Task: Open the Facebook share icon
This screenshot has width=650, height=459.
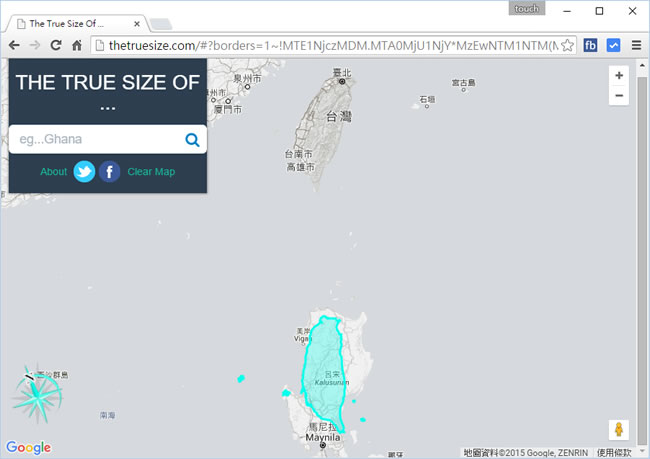Action: [110, 172]
